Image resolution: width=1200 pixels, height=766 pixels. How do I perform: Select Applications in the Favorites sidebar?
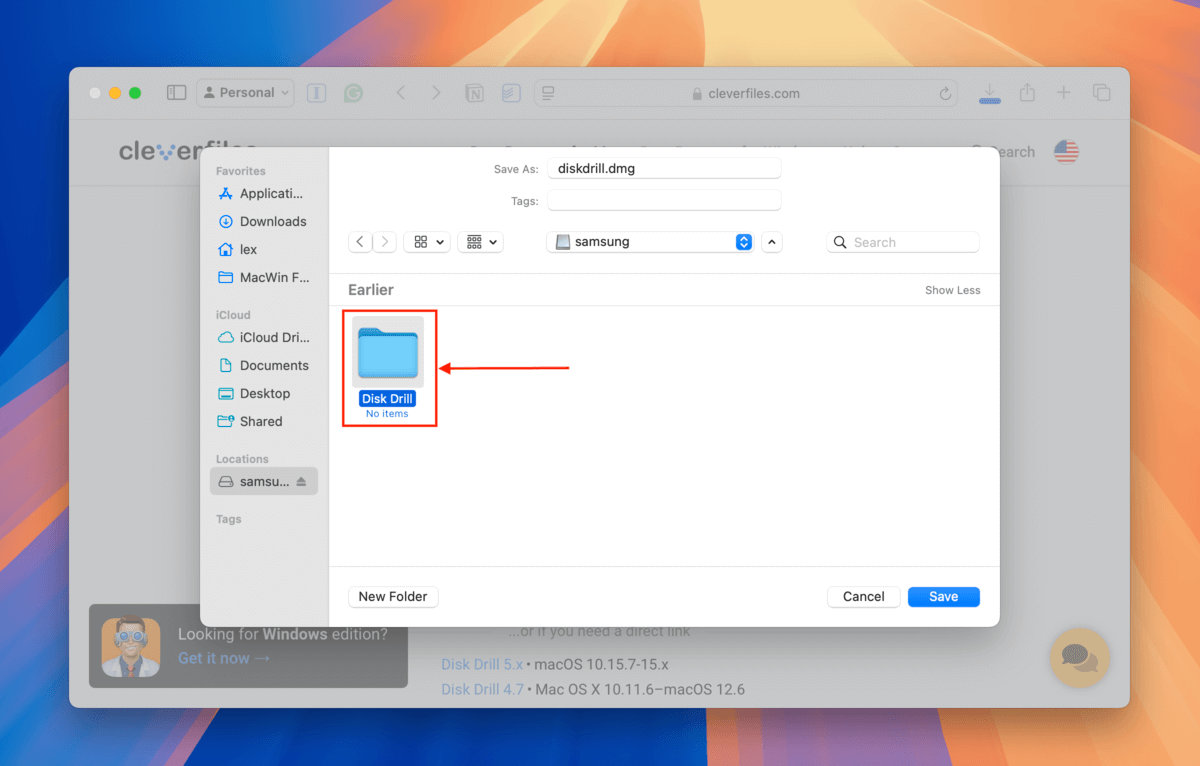[264, 193]
